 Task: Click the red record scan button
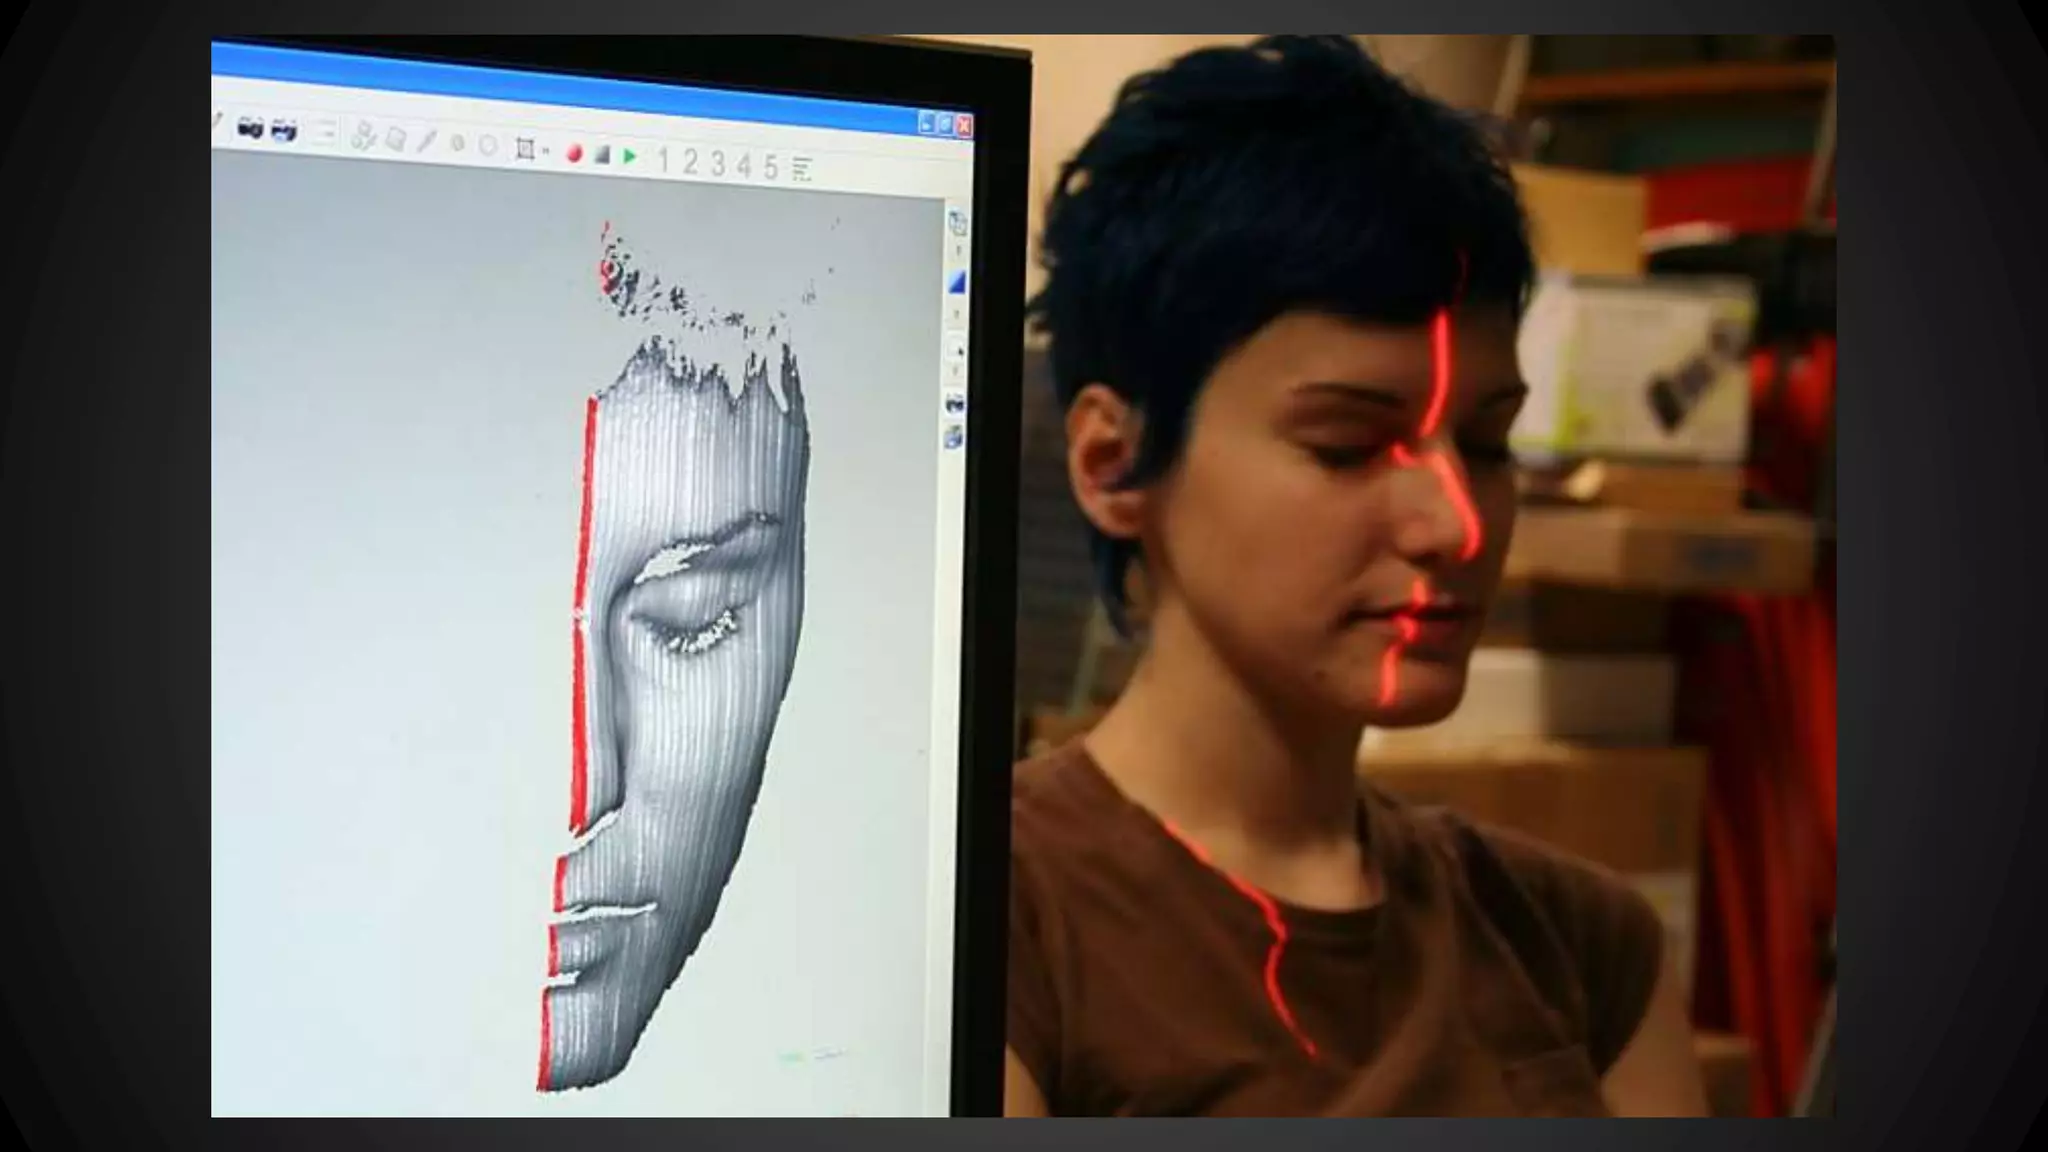[x=574, y=153]
